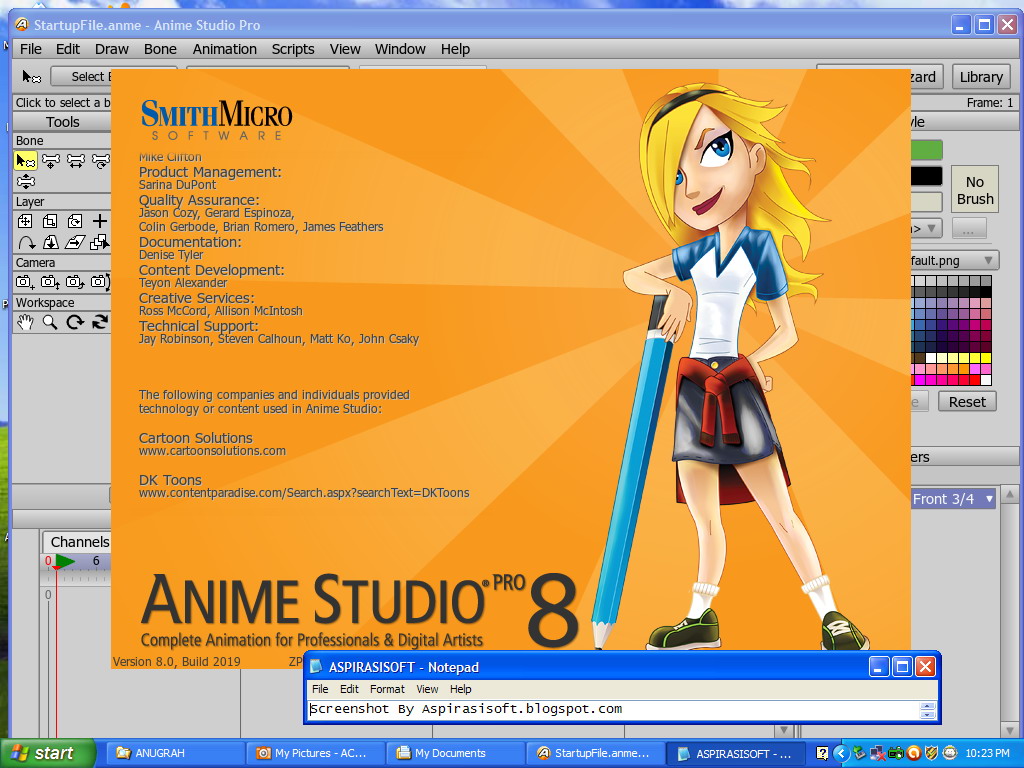Open the Draw menu

(112, 49)
